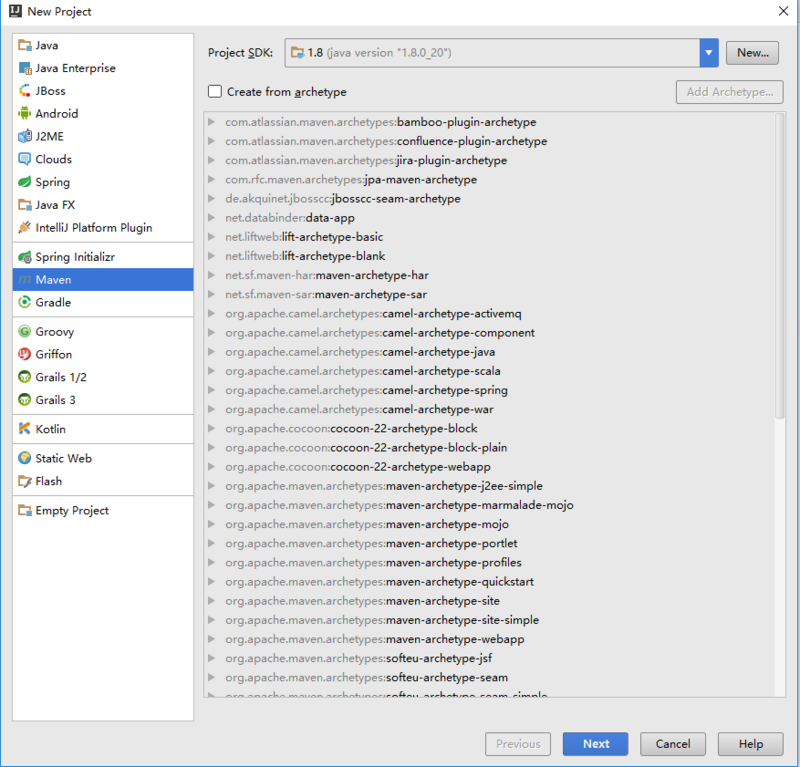Click the Next button
800x767 pixels.
595,744
